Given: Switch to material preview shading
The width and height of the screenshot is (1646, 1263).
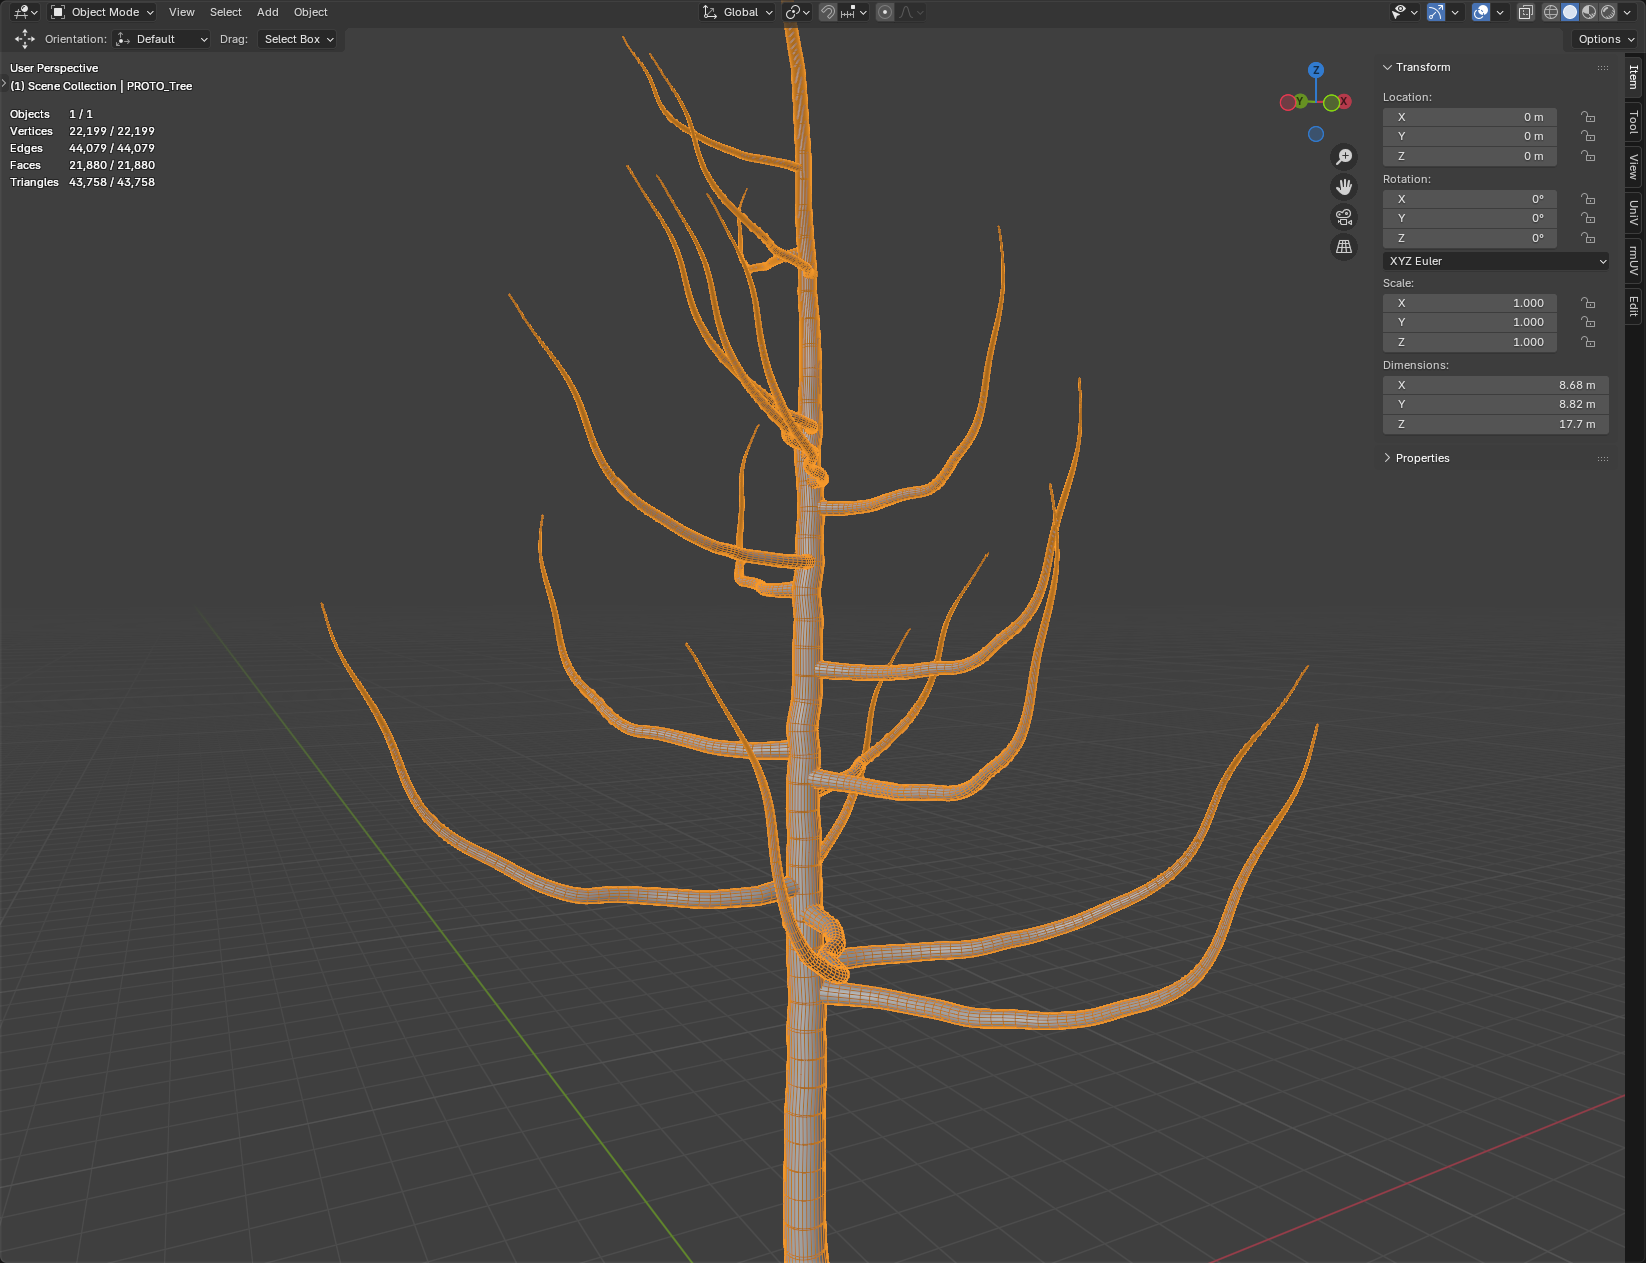Looking at the screenshot, I should point(1589,12).
